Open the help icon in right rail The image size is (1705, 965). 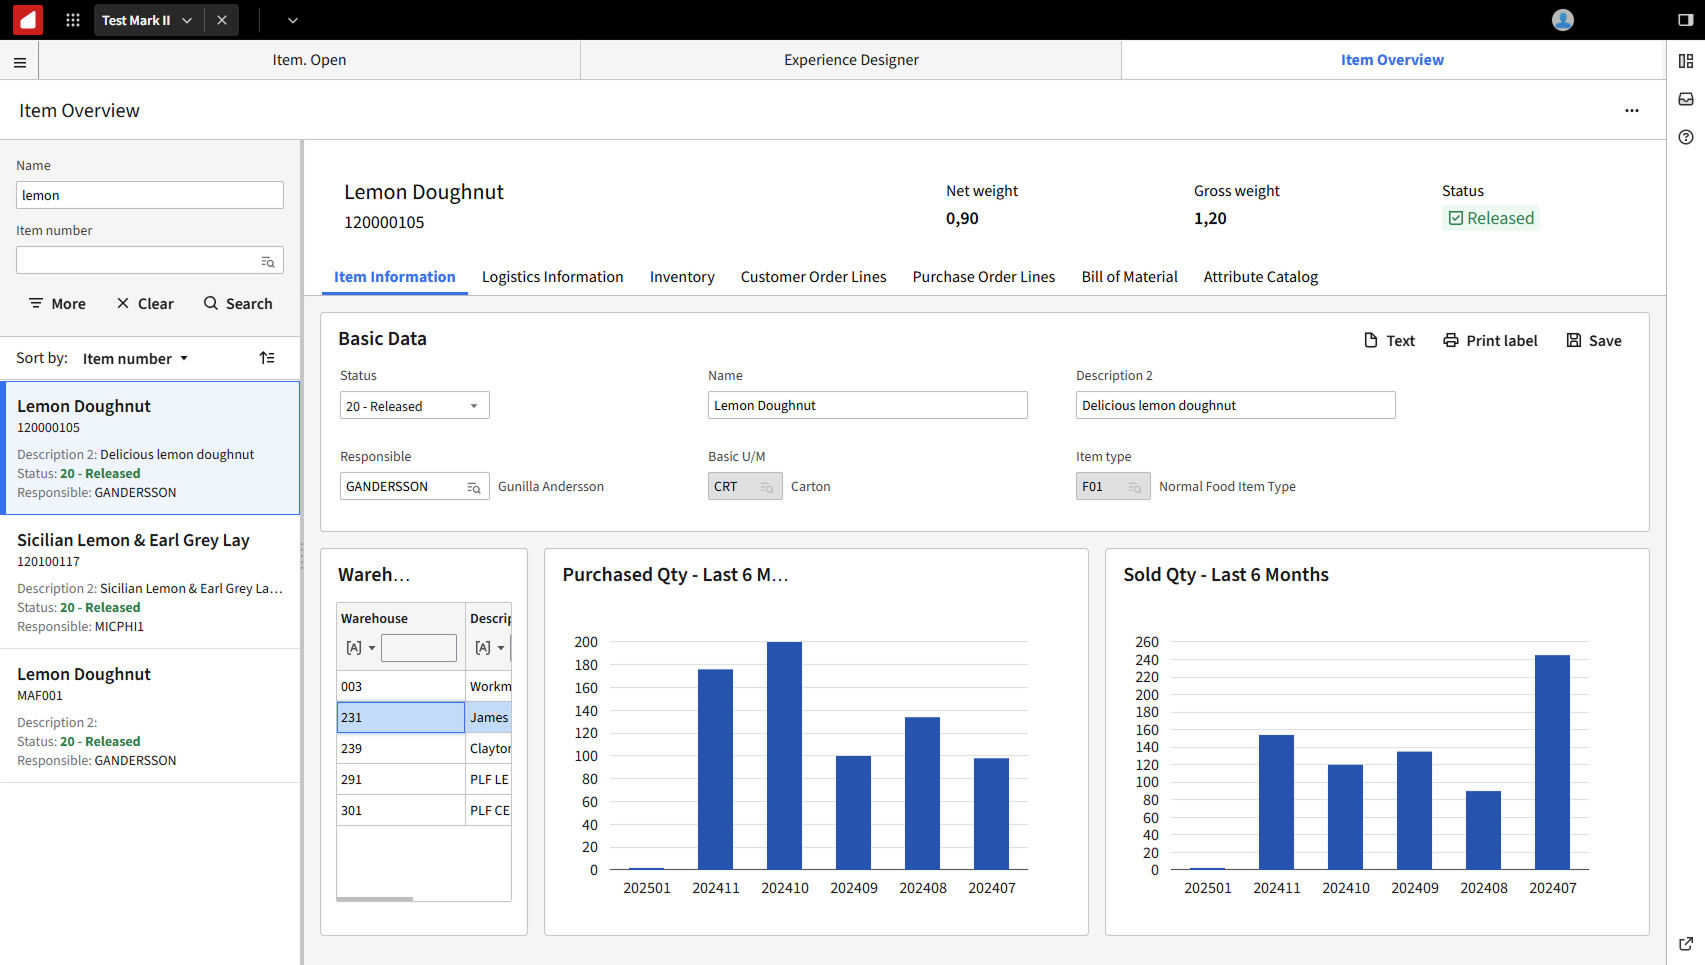(x=1686, y=137)
